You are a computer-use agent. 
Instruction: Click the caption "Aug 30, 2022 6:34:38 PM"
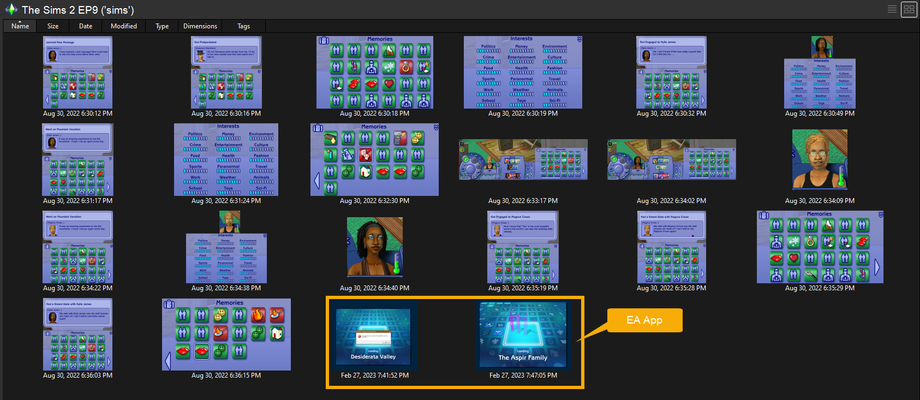point(226,288)
